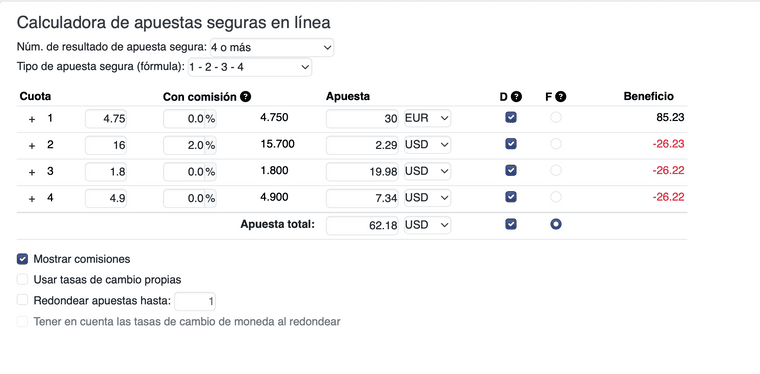Open the Tipo de apuesta segura formula dropdown

tap(250, 67)
